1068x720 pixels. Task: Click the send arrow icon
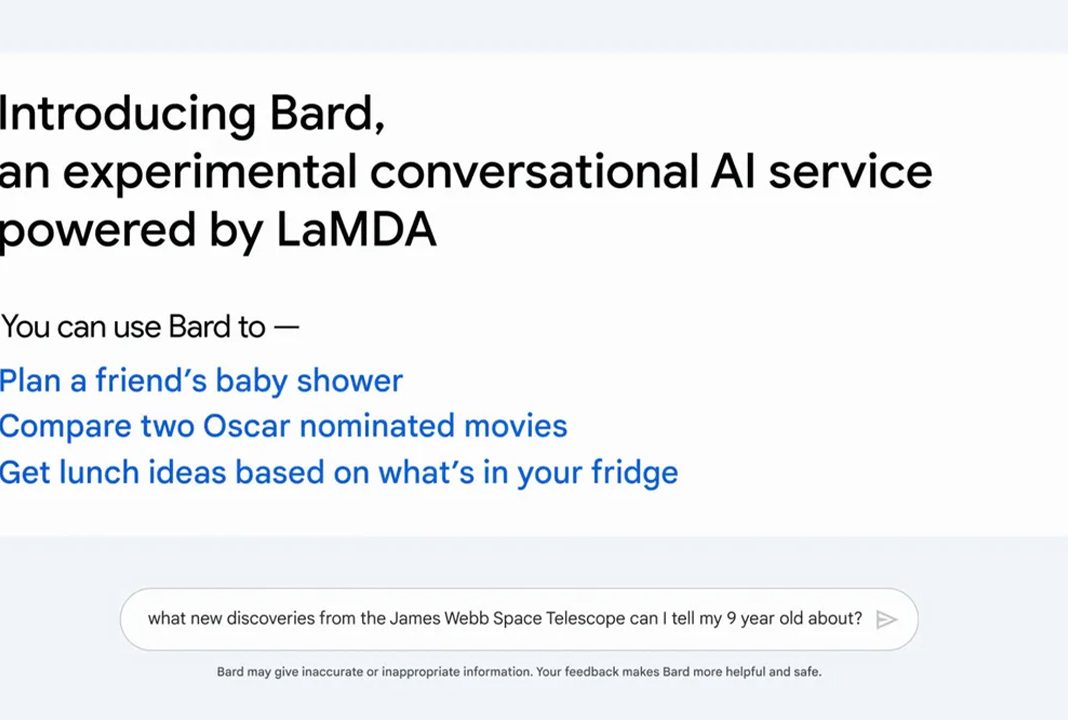pos(886,619)
